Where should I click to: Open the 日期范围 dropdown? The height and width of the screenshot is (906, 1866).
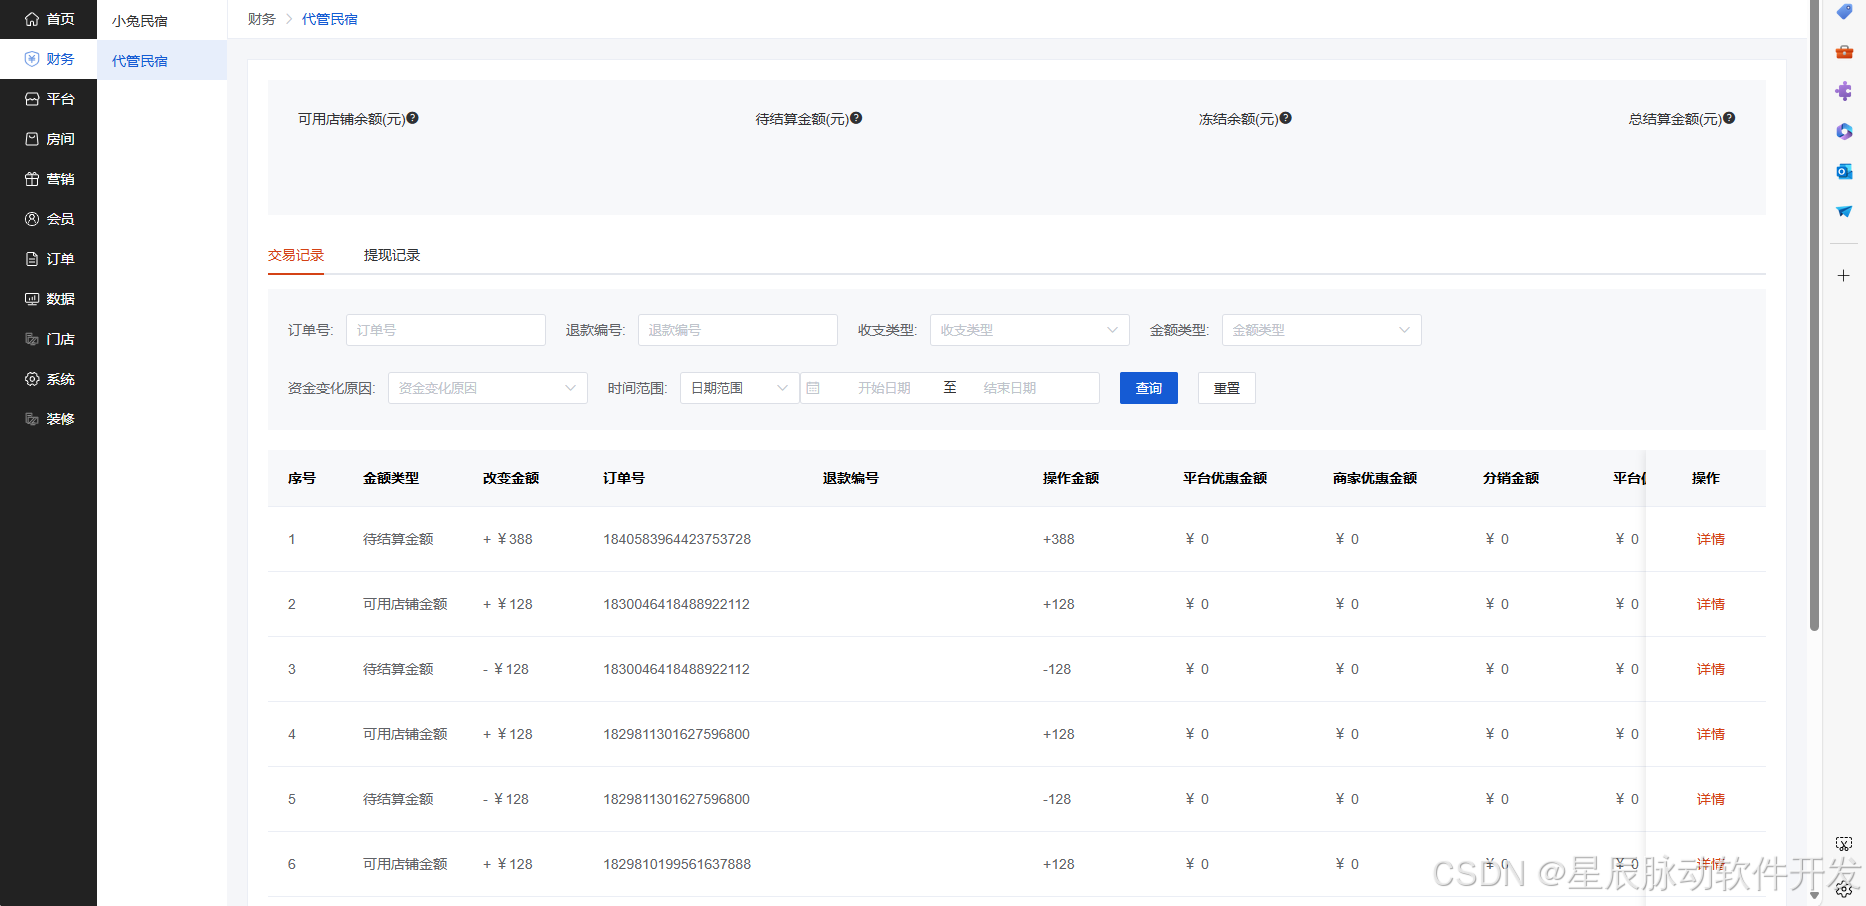(740, 388)
